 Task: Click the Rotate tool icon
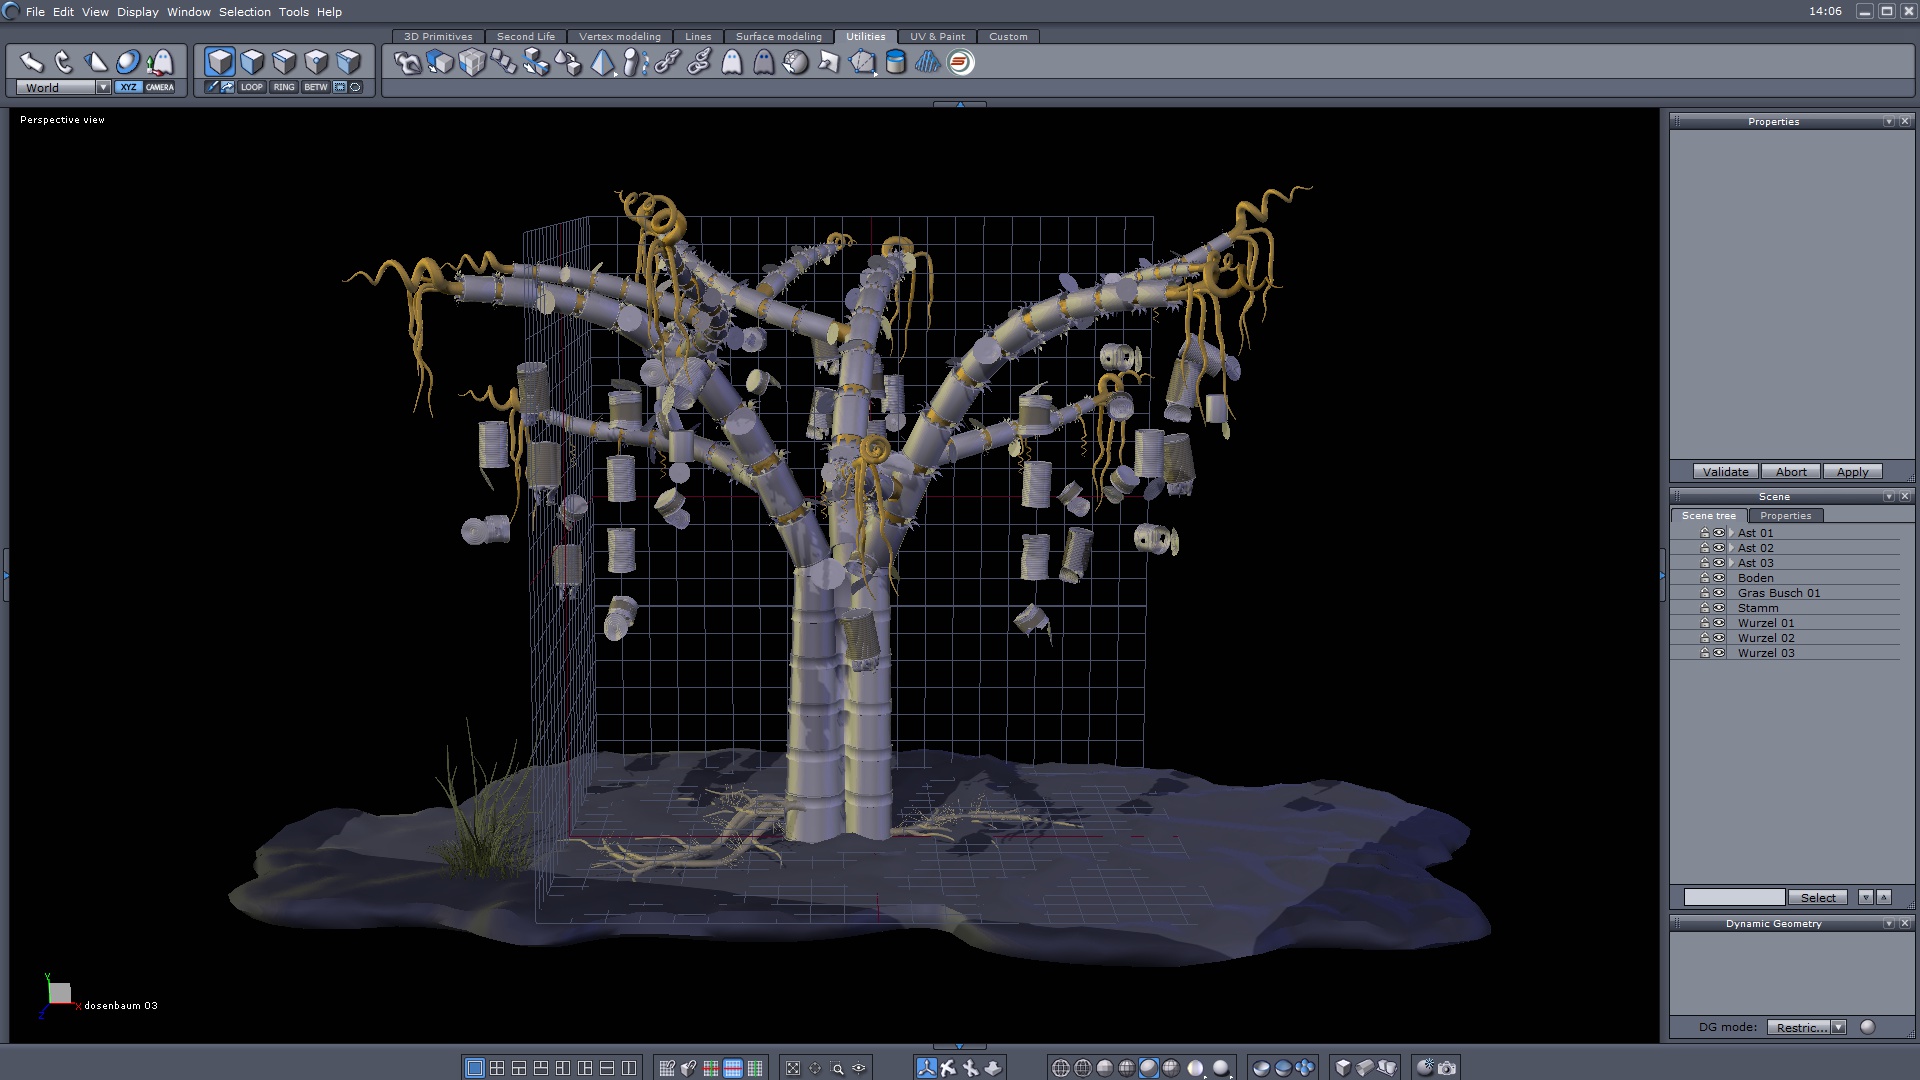pos(63,62)
